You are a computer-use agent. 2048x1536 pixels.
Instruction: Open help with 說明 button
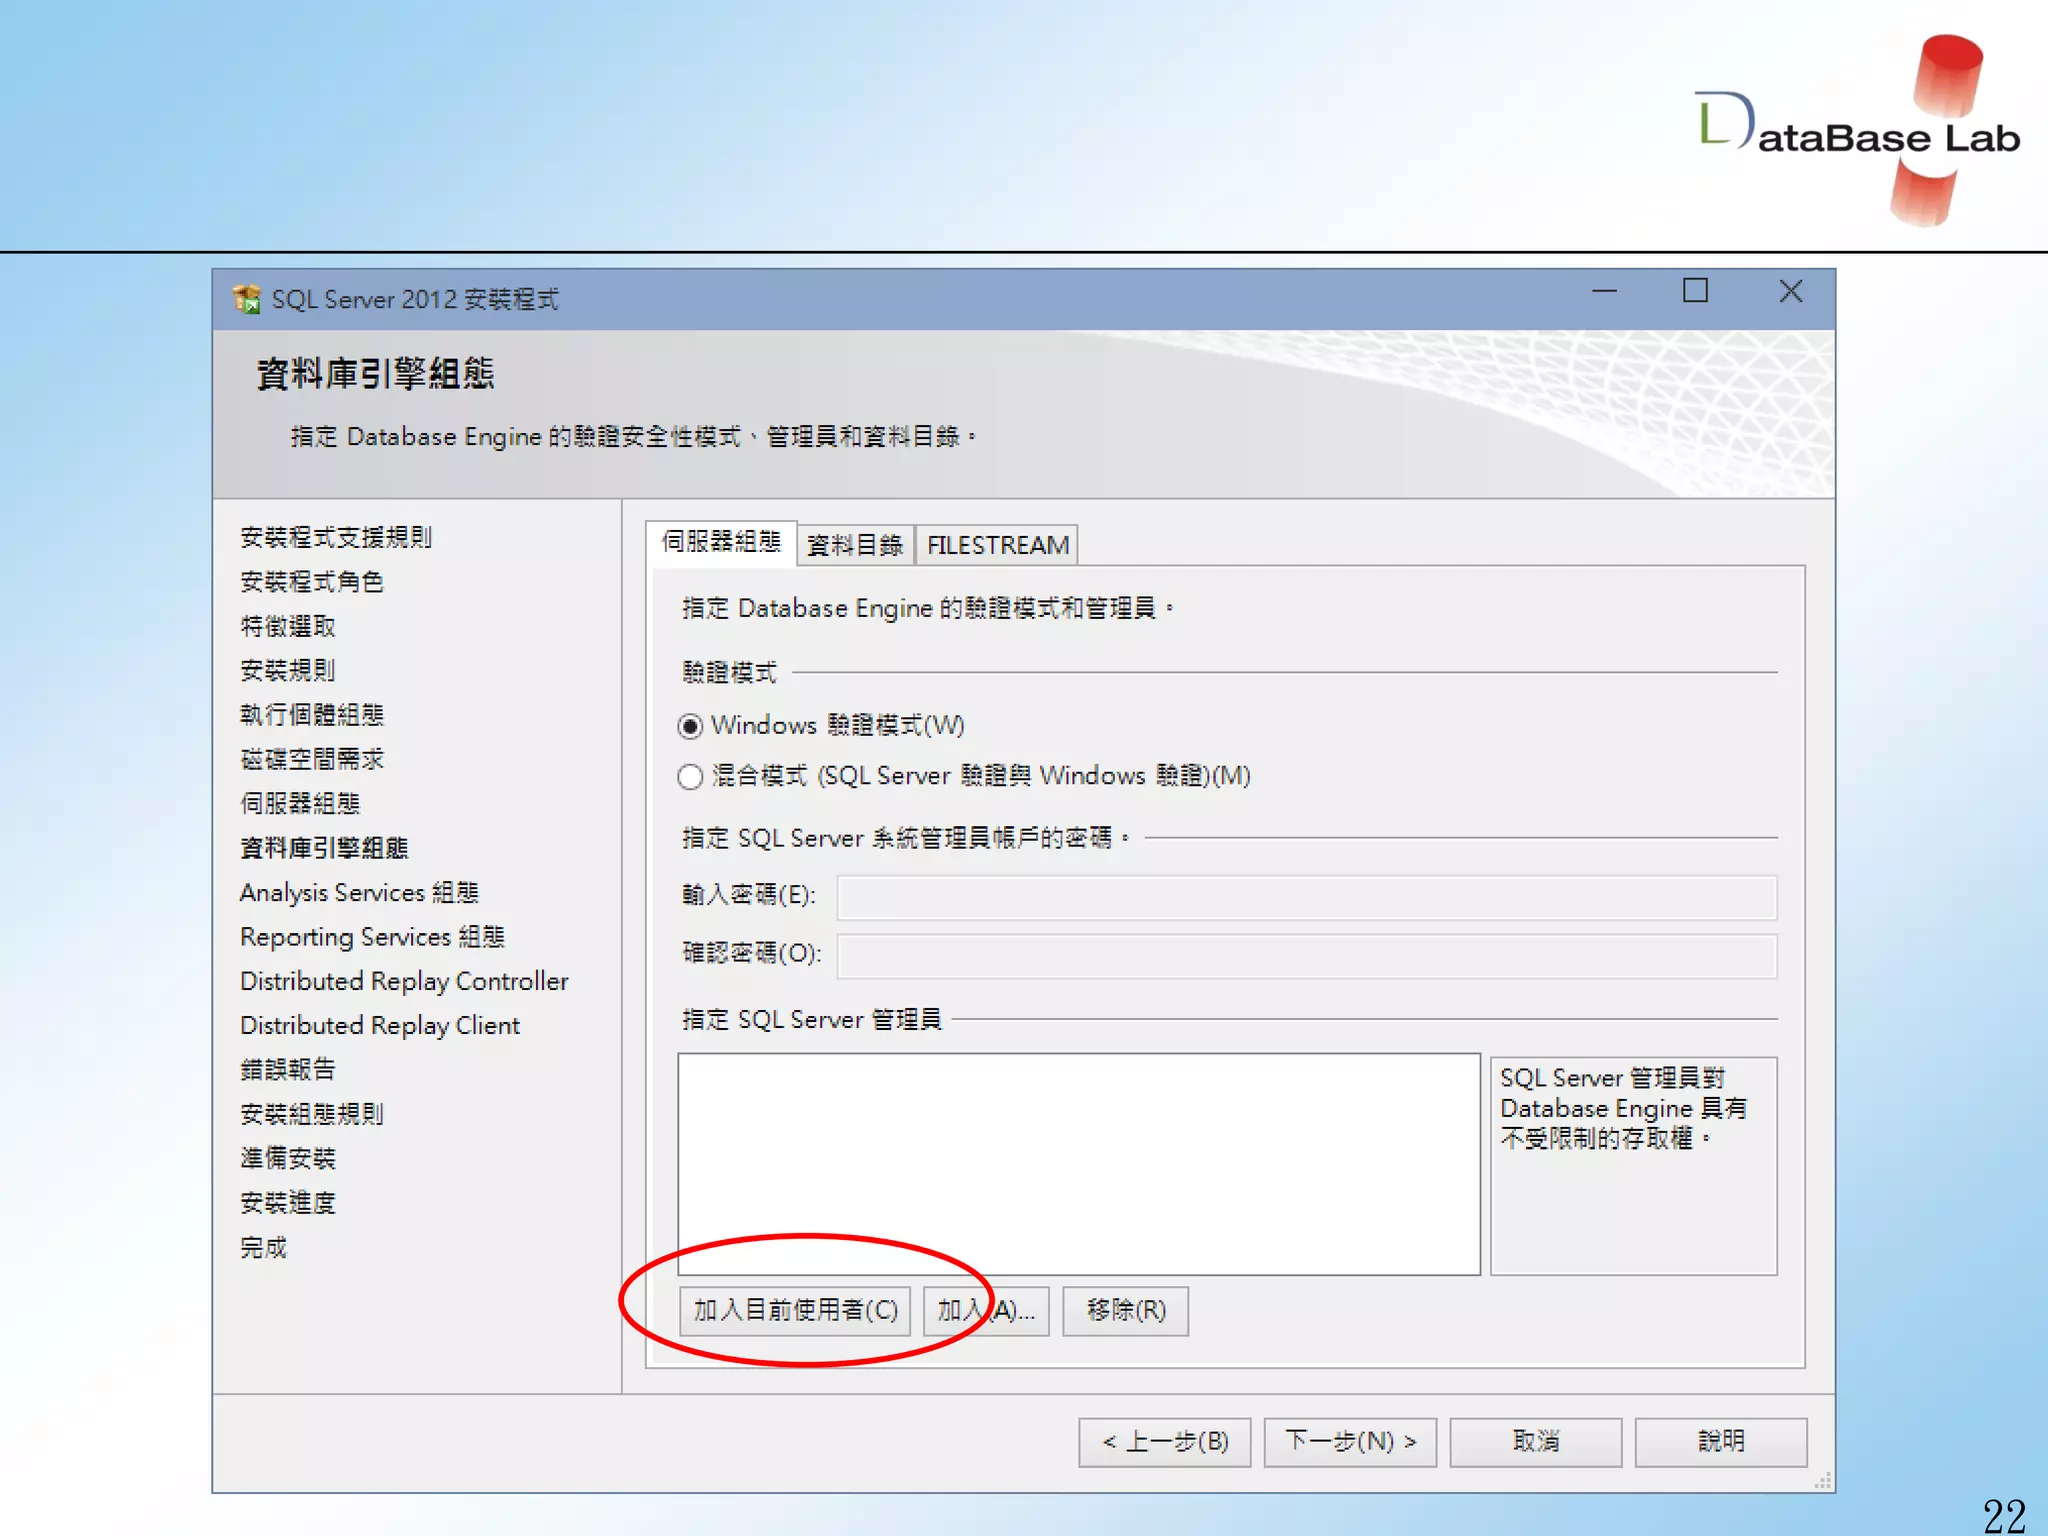pyautogui.click(x=1721, y=1442)
